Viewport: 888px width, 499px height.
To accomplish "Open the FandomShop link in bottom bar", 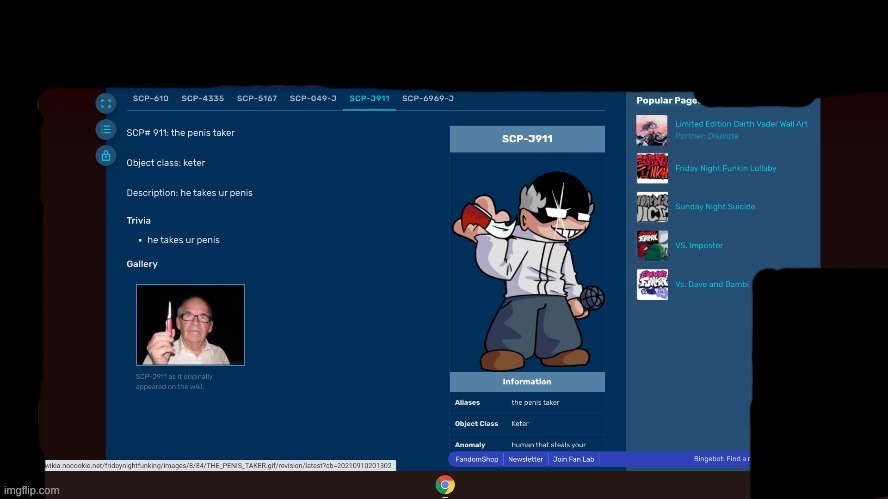I will 475,459.
